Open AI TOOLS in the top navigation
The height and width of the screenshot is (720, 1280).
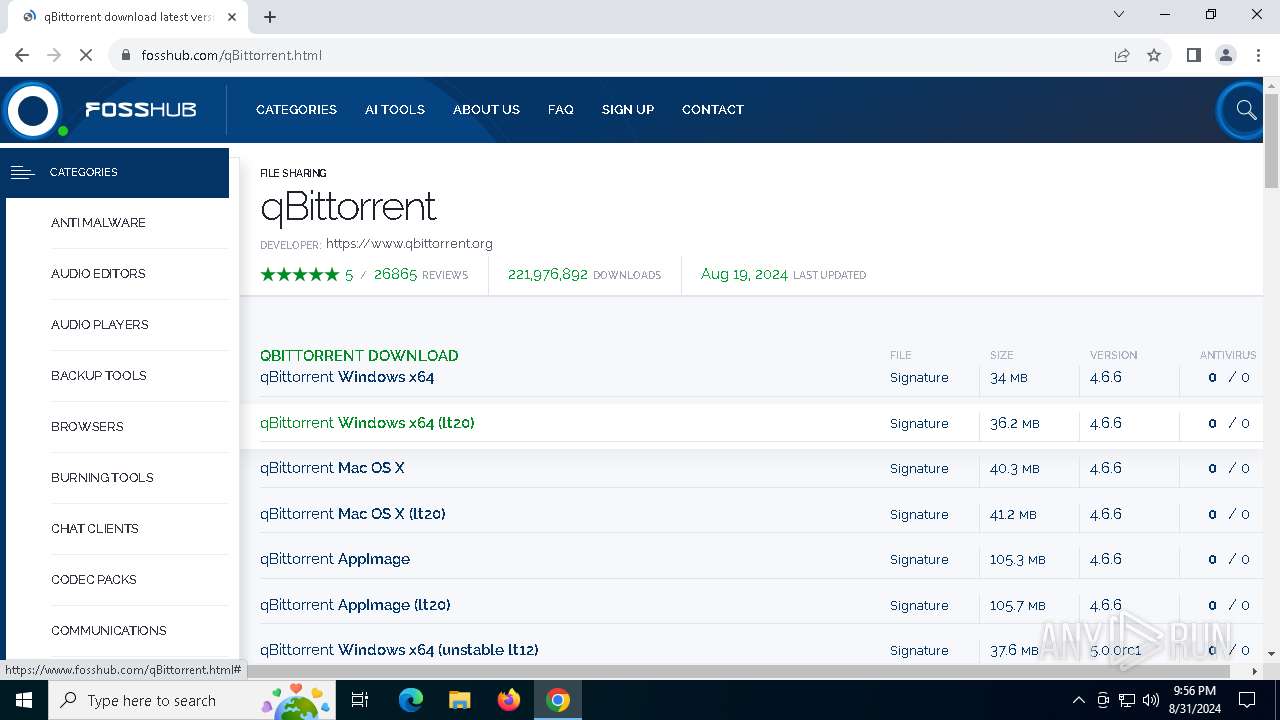[x=395, y=110]
